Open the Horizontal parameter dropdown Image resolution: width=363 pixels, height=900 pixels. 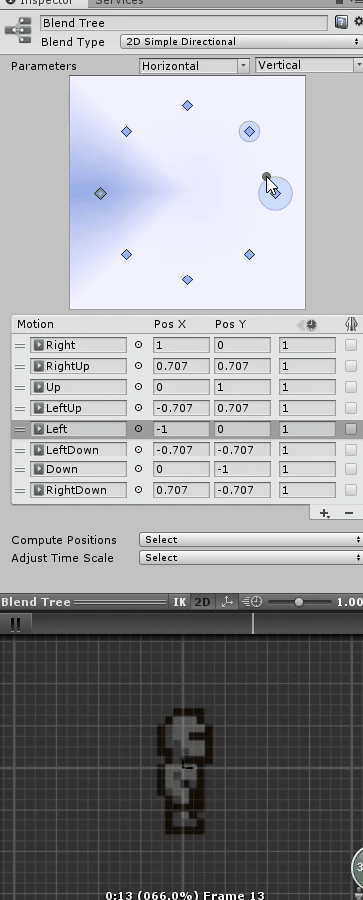click(x=194, y=65)
